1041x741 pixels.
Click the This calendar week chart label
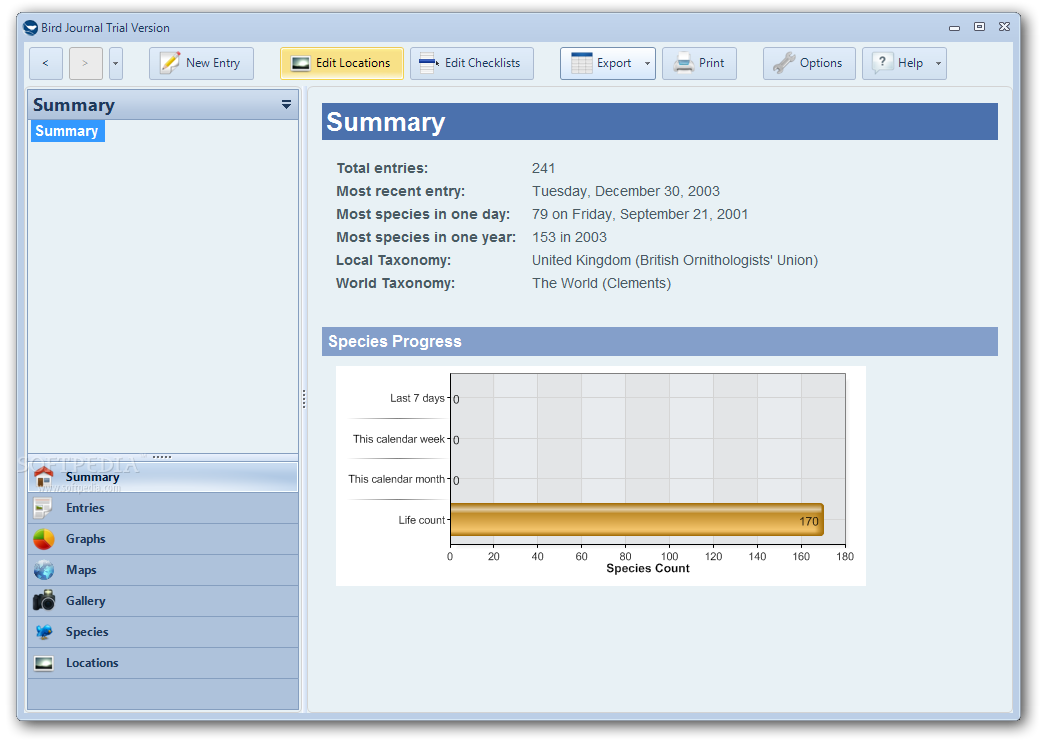pos(399,439)
